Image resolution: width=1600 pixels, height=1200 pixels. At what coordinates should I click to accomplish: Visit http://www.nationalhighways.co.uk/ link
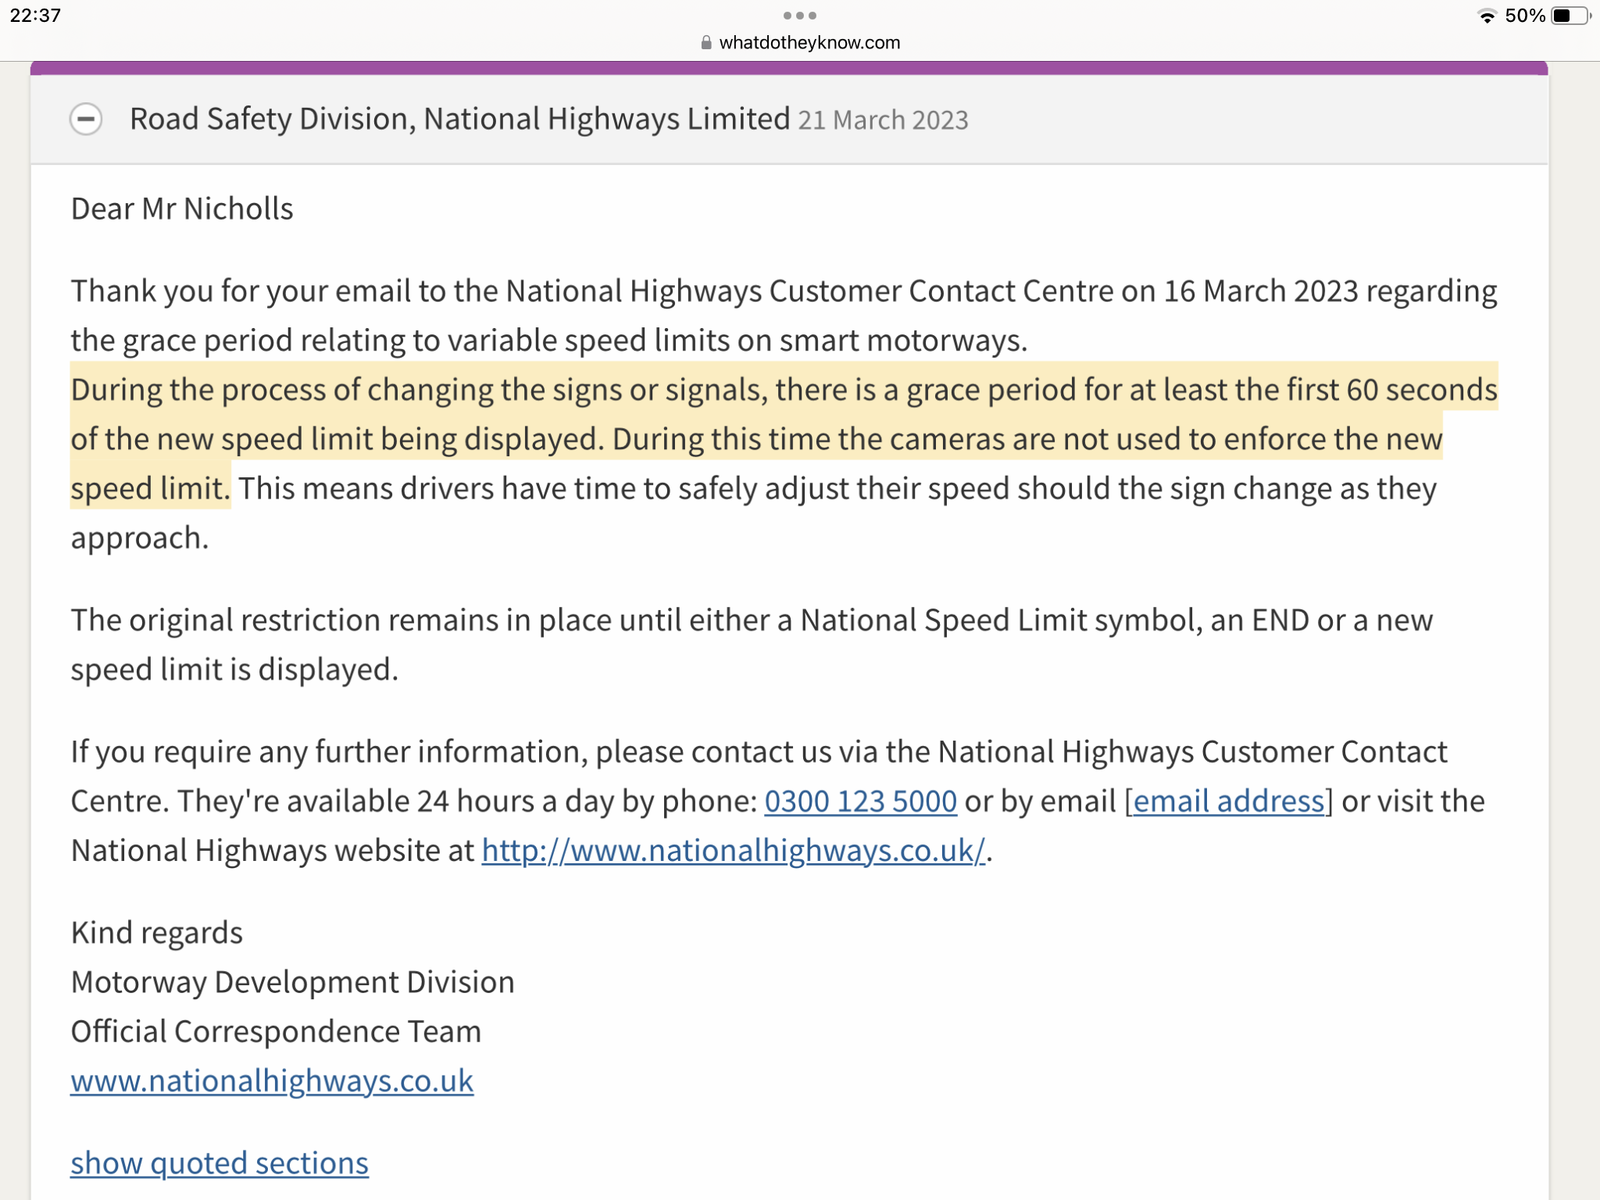[x=734, y=850]
